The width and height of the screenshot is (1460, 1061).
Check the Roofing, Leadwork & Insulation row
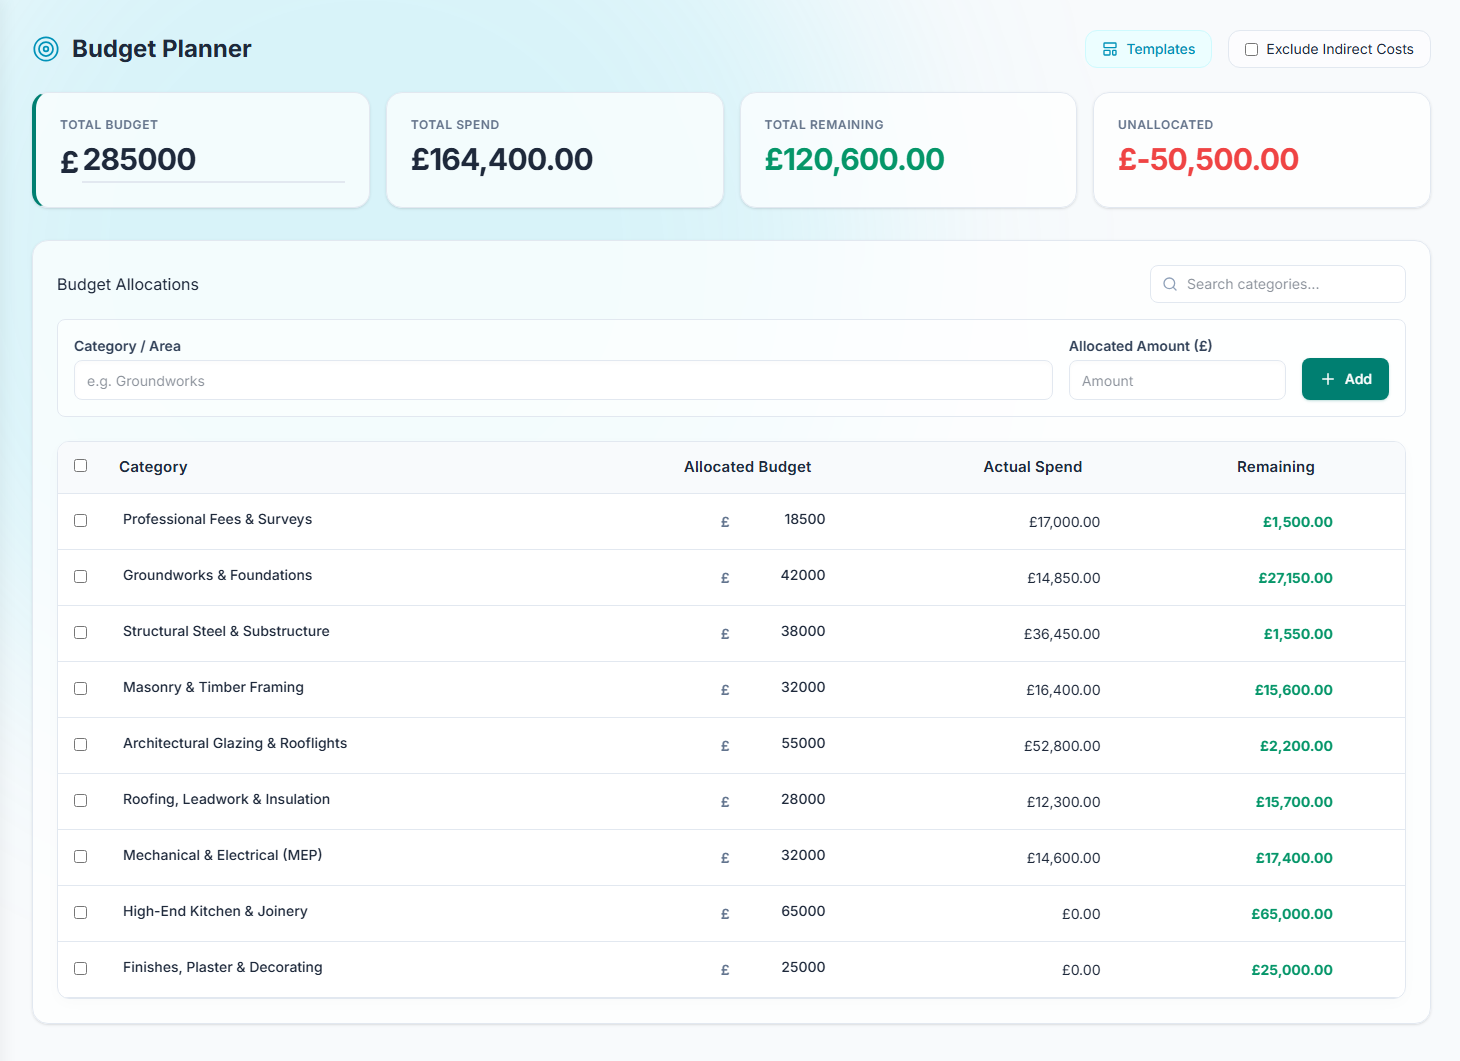[81, 800]
